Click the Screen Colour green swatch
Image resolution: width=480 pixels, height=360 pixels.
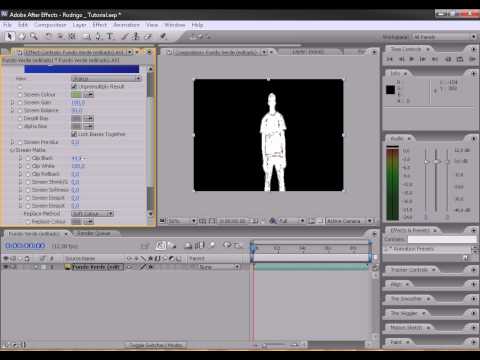point(76,95)
